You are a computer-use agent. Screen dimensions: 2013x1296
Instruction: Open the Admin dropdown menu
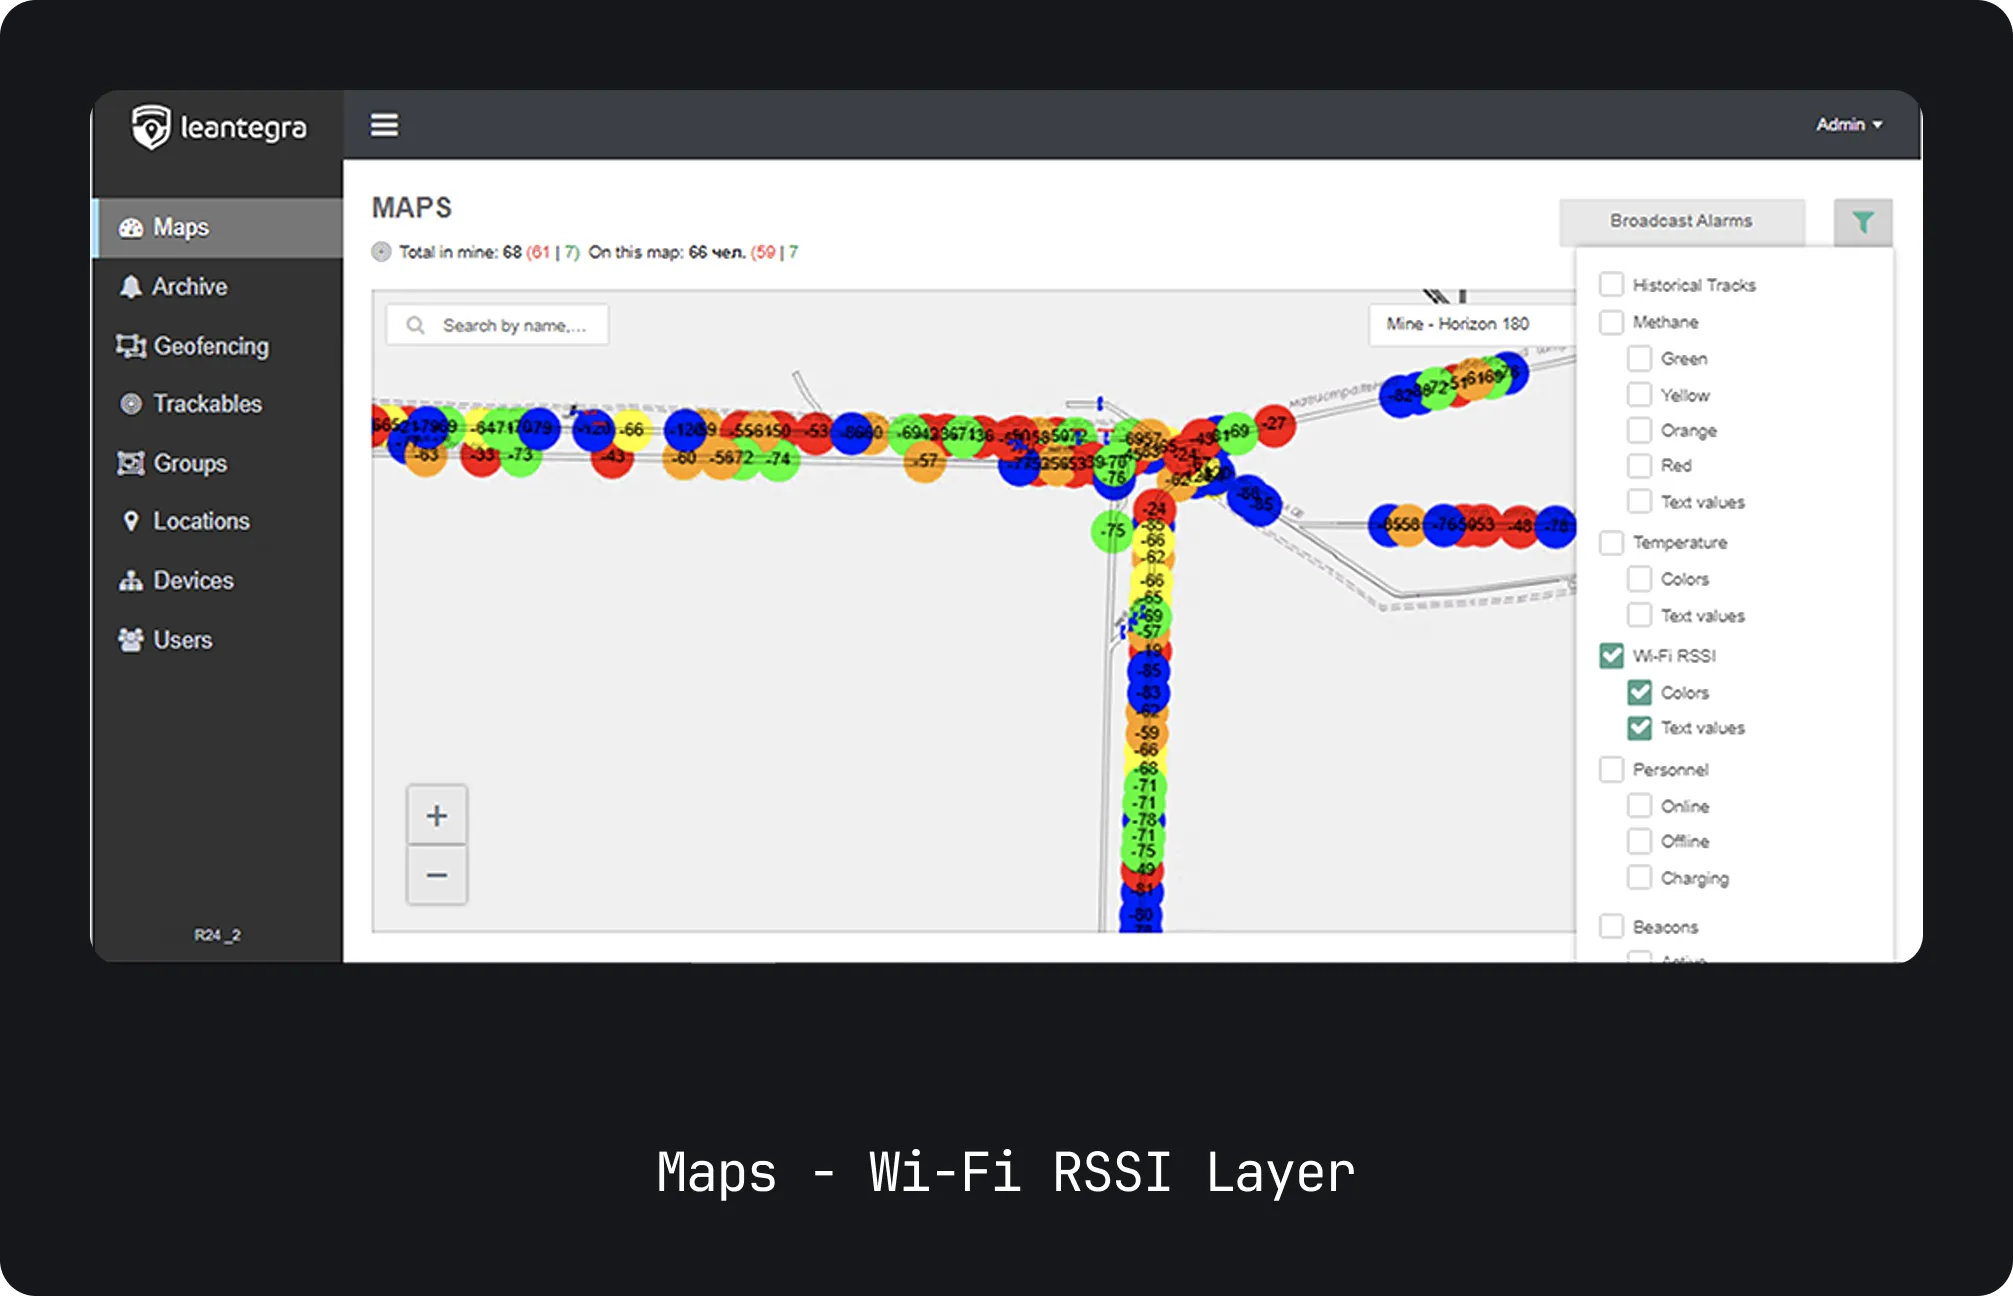point(1848,125)
